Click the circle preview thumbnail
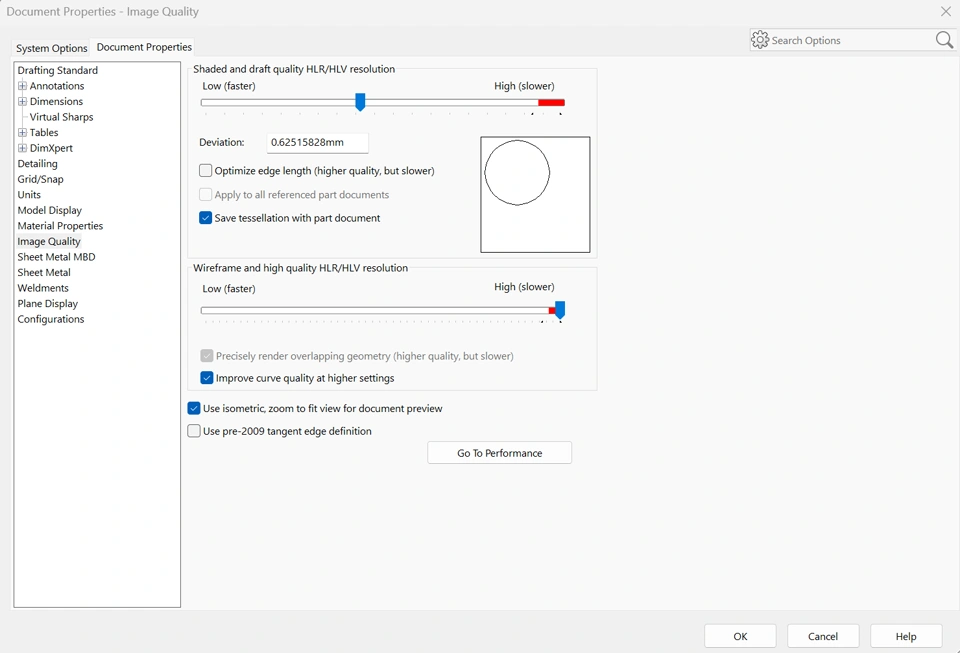The image size is (960, 653). [x=535, y=195]
